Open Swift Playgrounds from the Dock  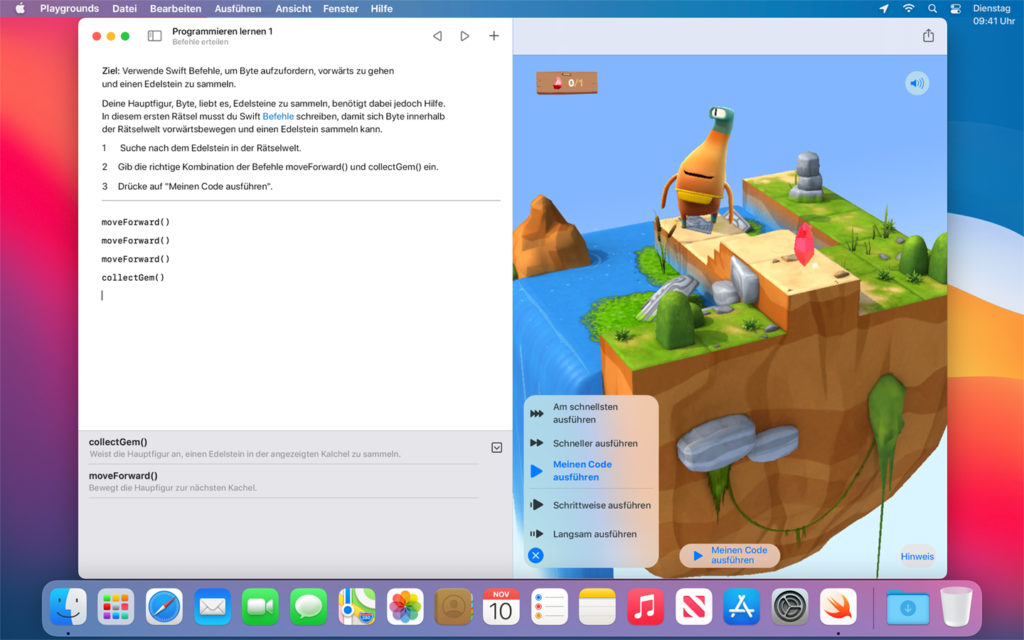click(838, 607)
